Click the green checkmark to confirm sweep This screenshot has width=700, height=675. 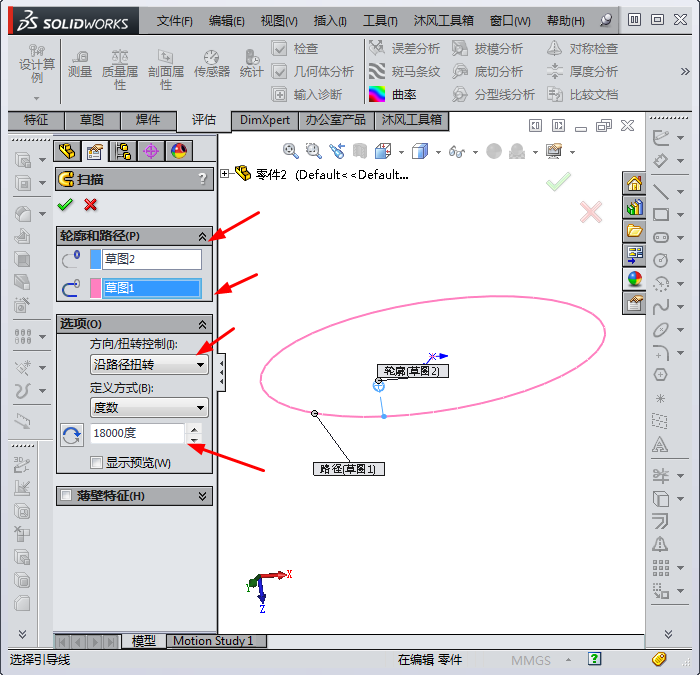point(66,205)
